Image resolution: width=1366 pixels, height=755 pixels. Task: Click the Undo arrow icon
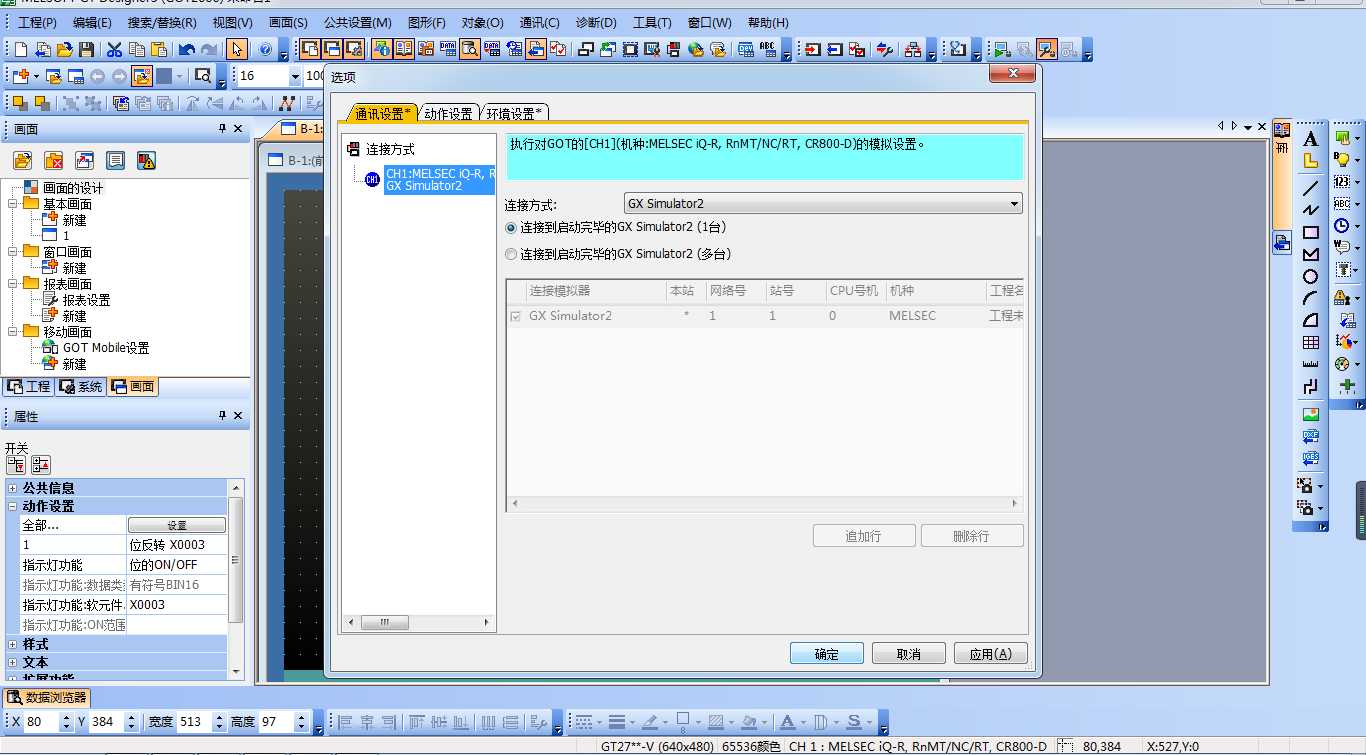tap(187, 49)
